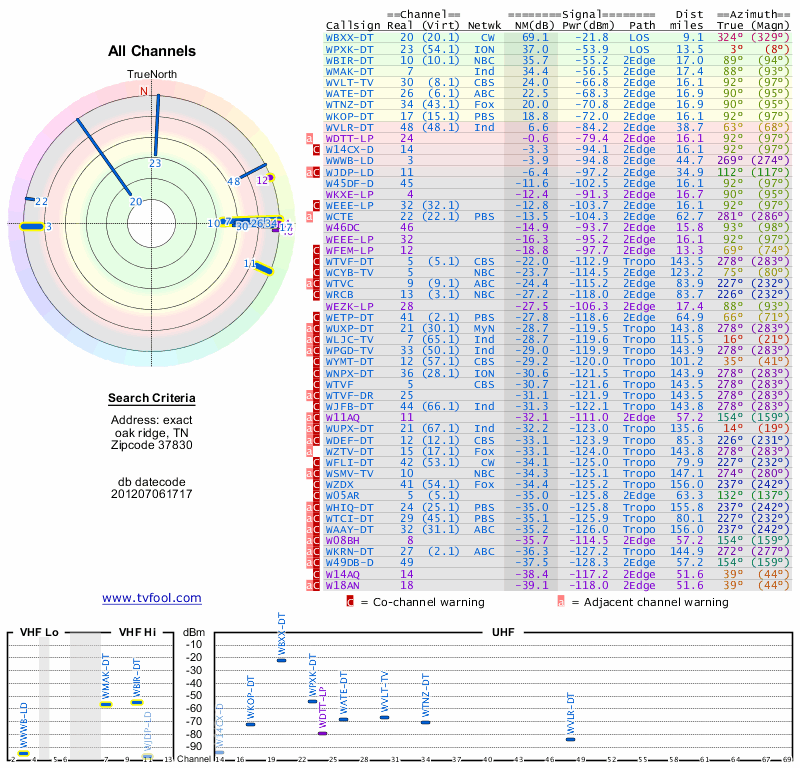This screenshot has width=800, height=768.
Task: Click the WBIR-DT callsign in the table
Action: [x=349, y=60]
